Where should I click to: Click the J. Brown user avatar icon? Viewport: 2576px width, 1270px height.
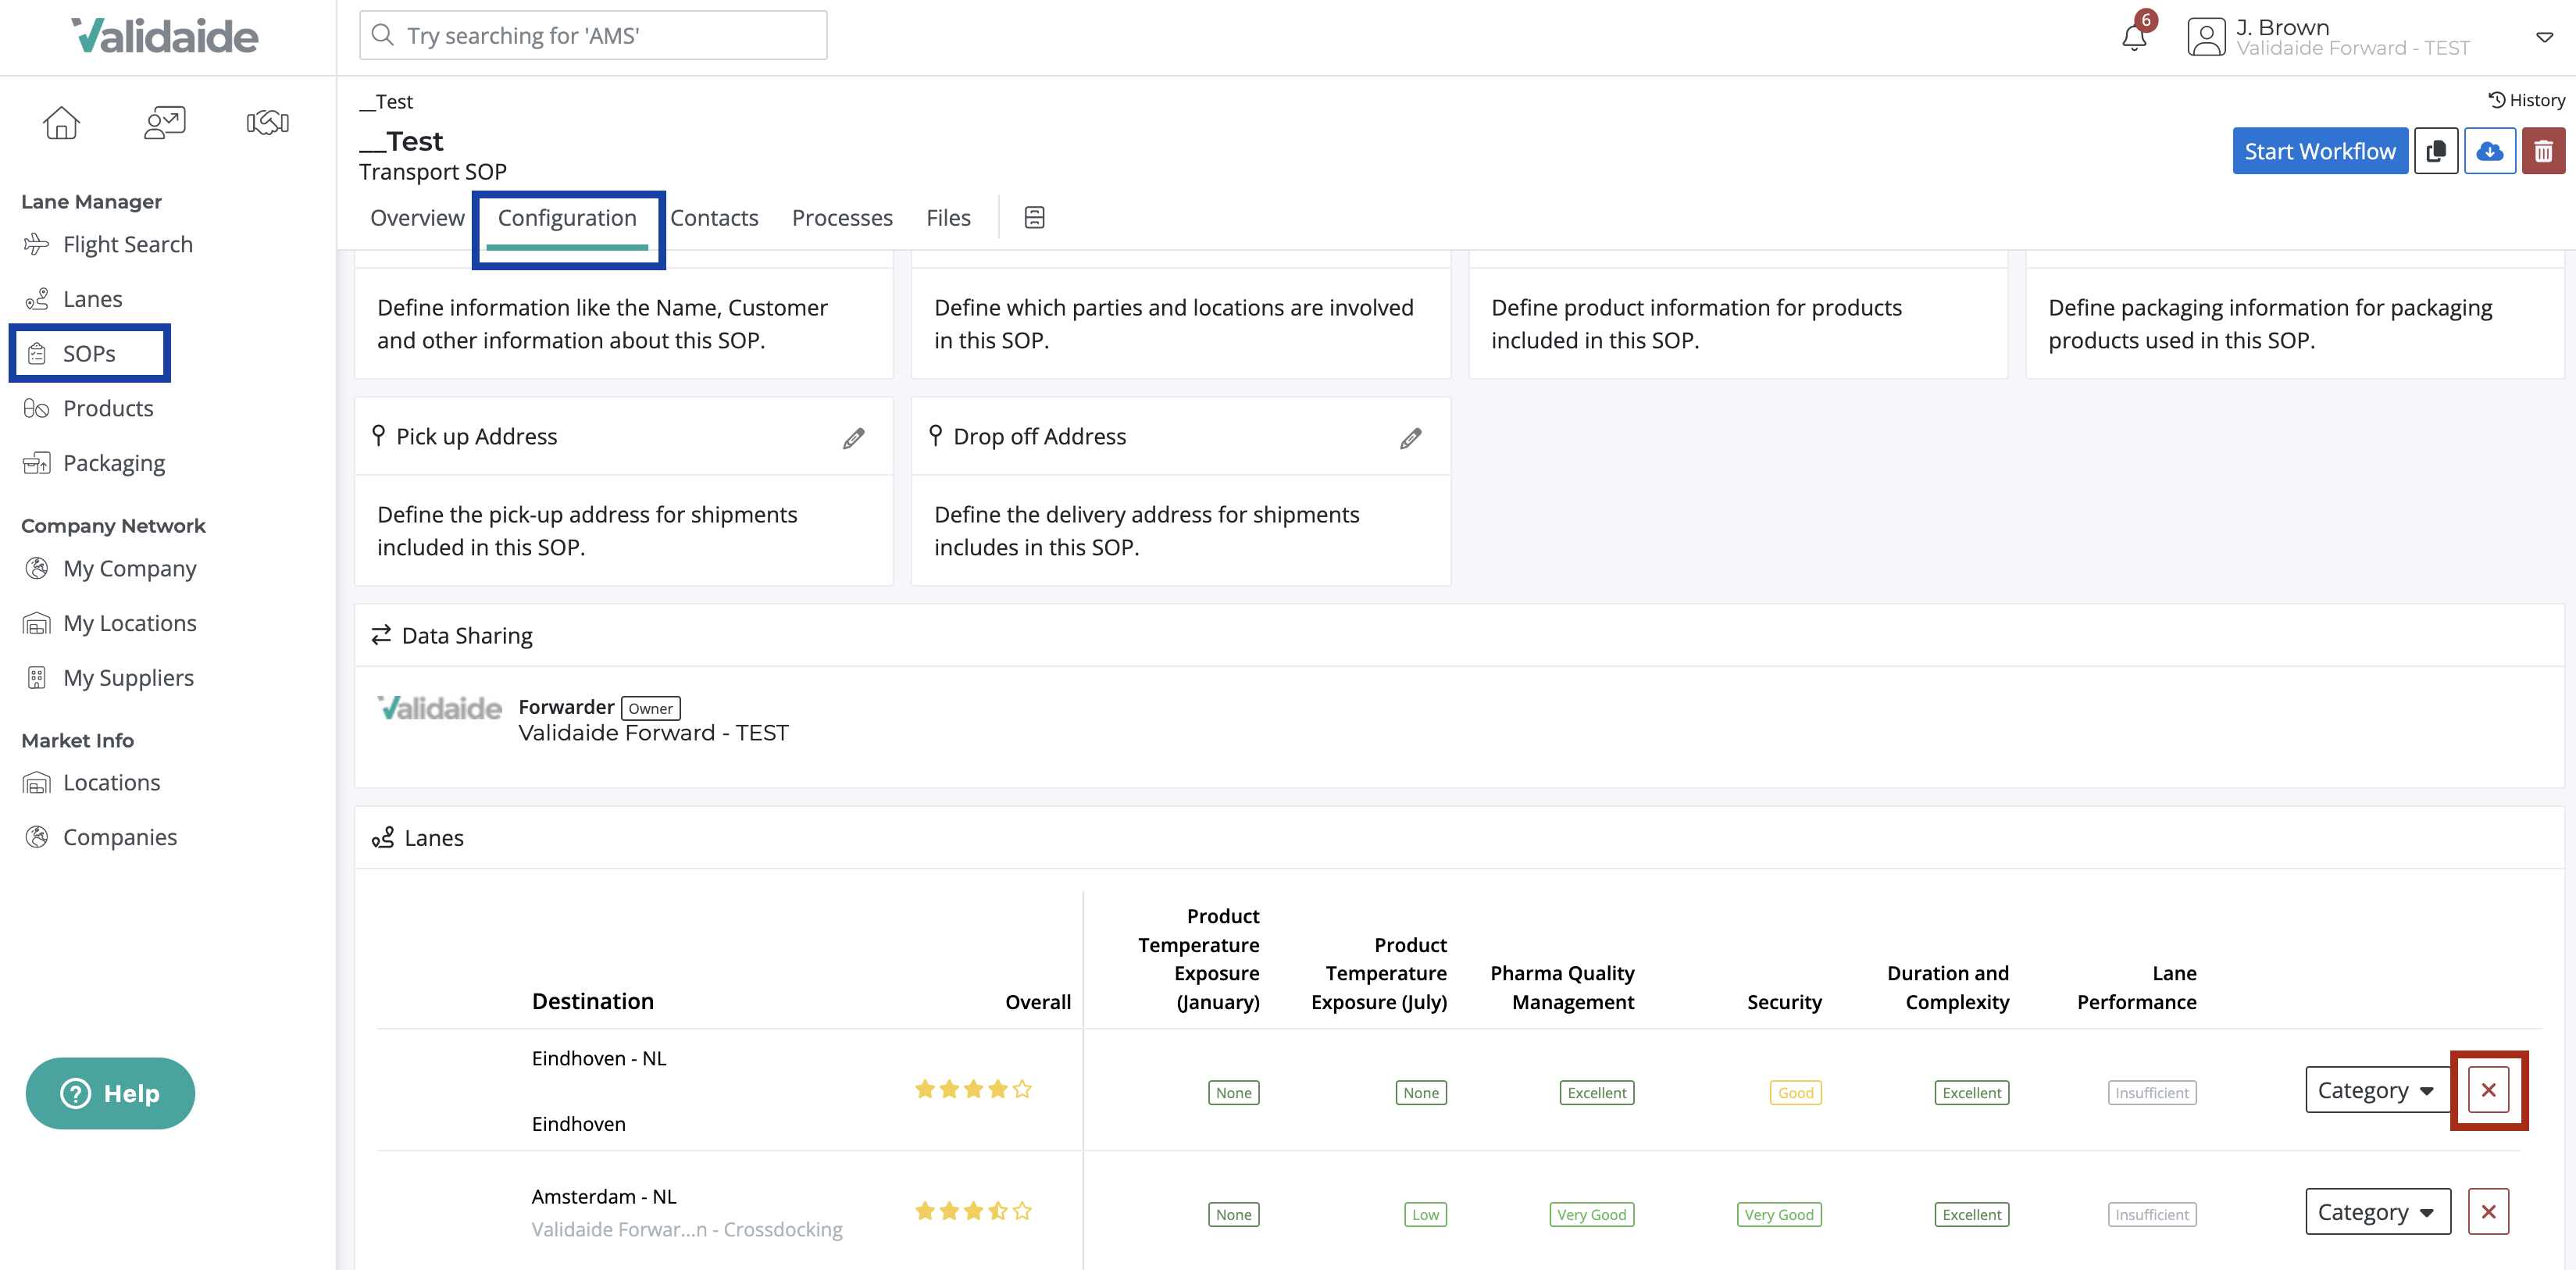2206,37
